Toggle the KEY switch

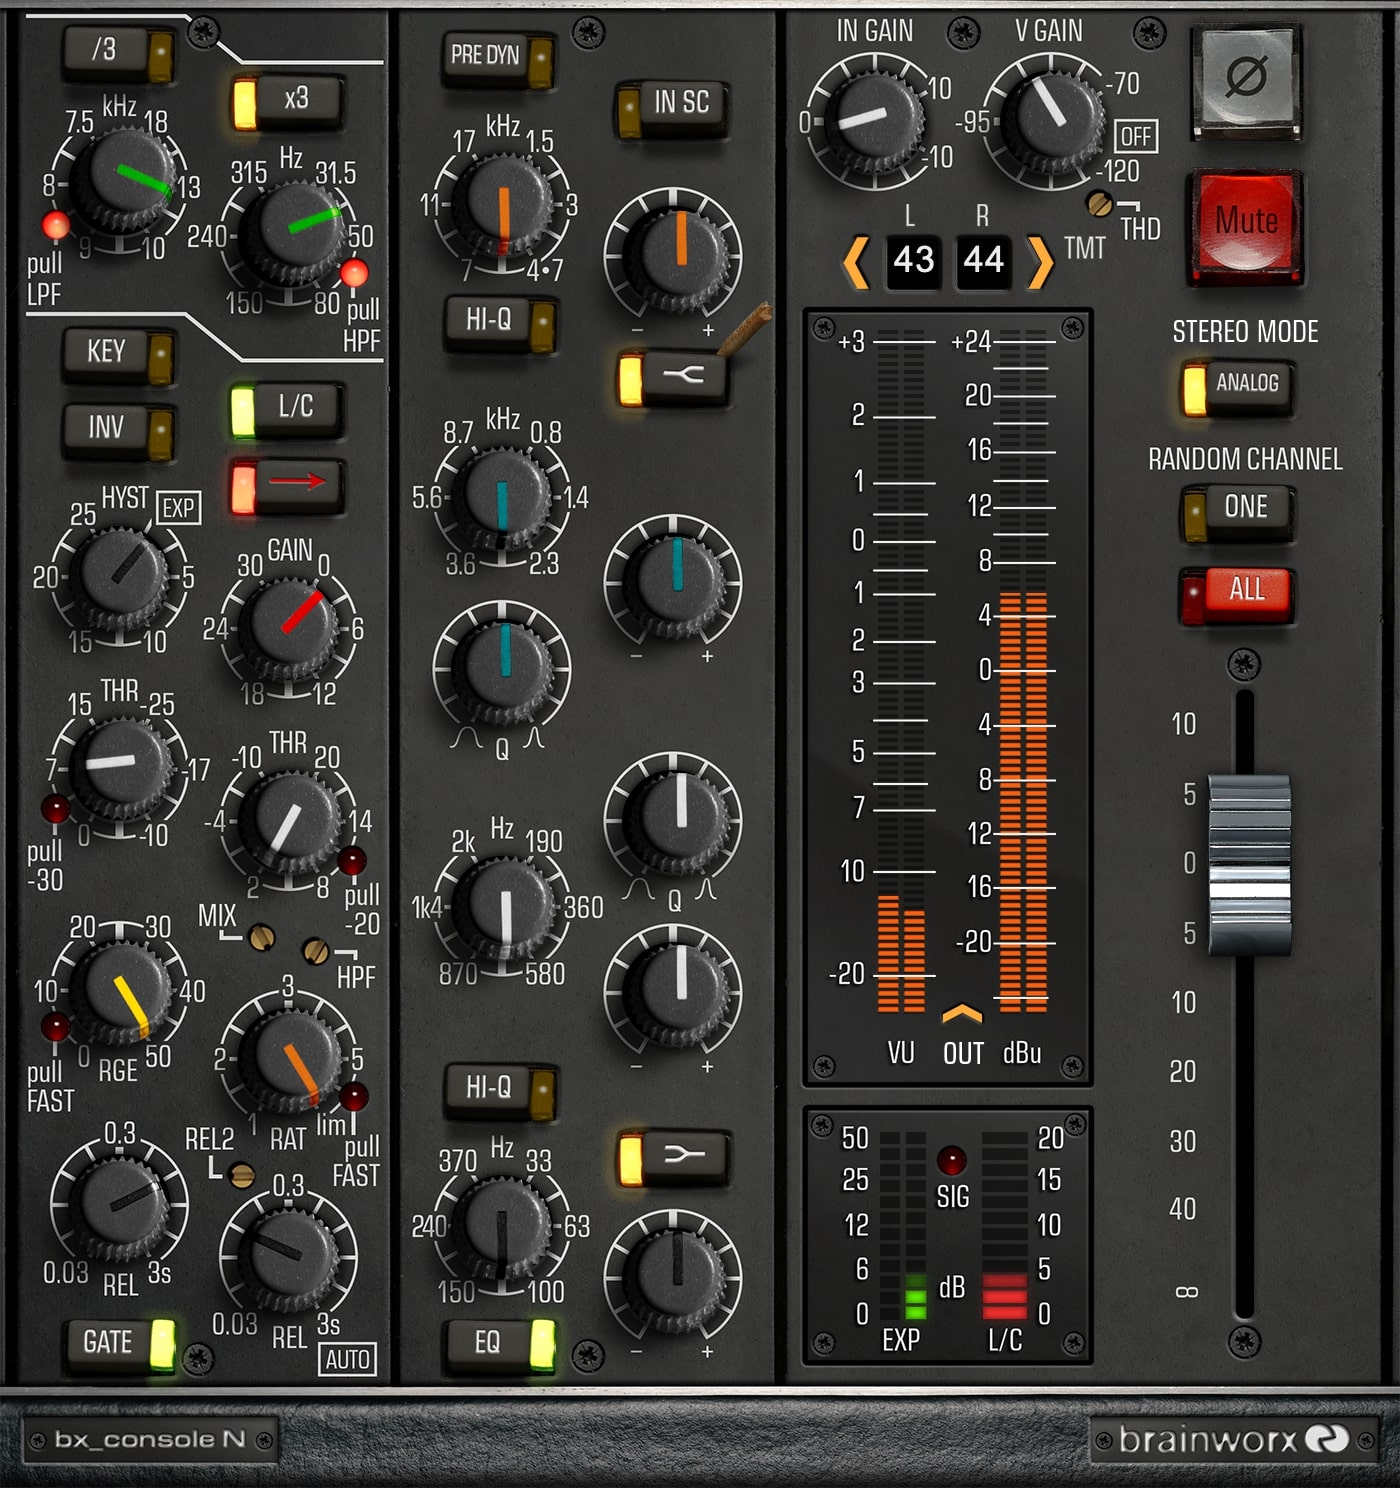[119, 356]
